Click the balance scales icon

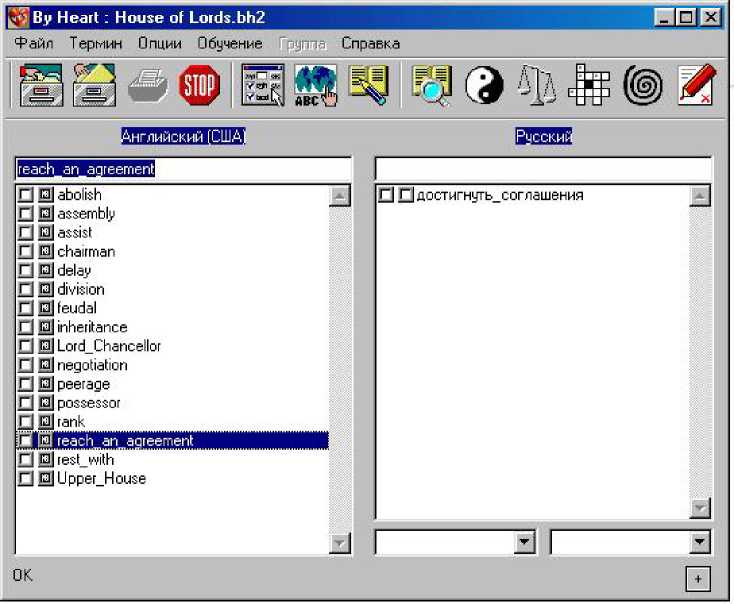(537, 86)
